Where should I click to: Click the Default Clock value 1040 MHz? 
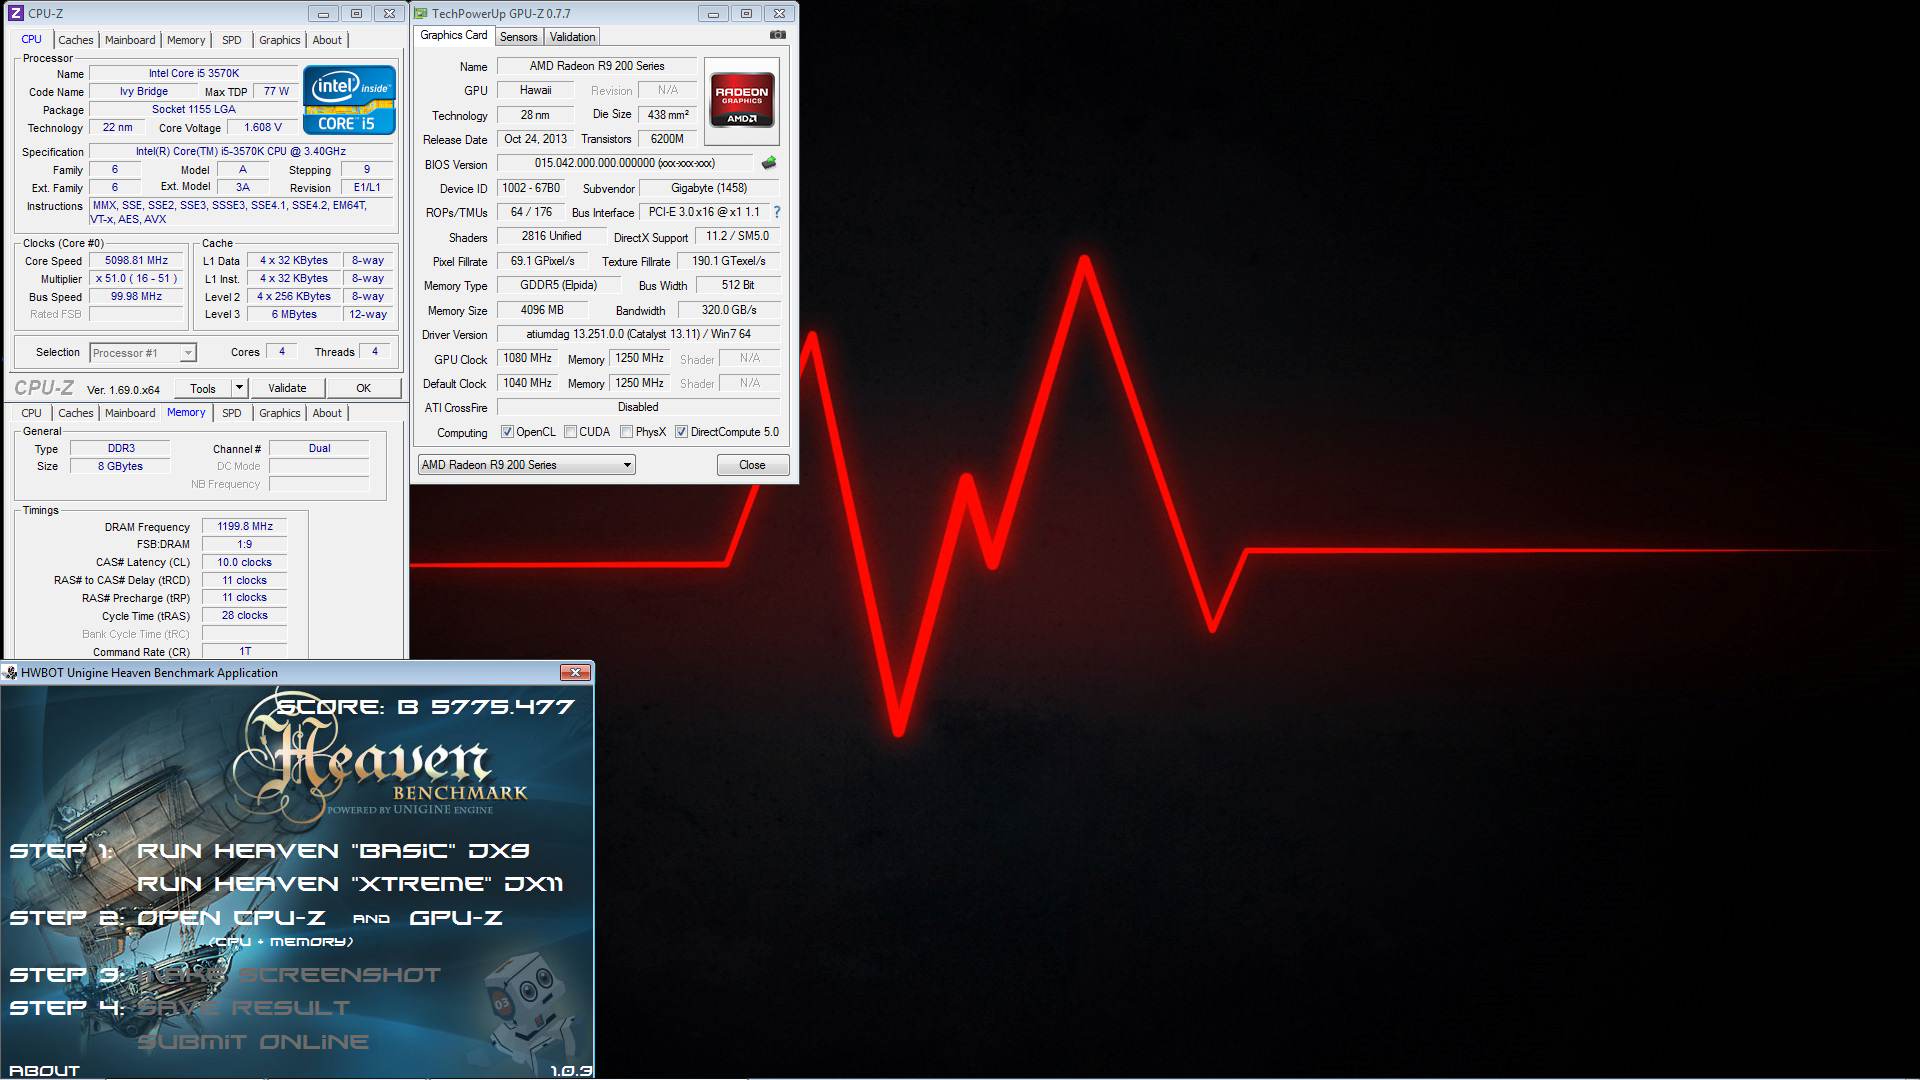527,383
